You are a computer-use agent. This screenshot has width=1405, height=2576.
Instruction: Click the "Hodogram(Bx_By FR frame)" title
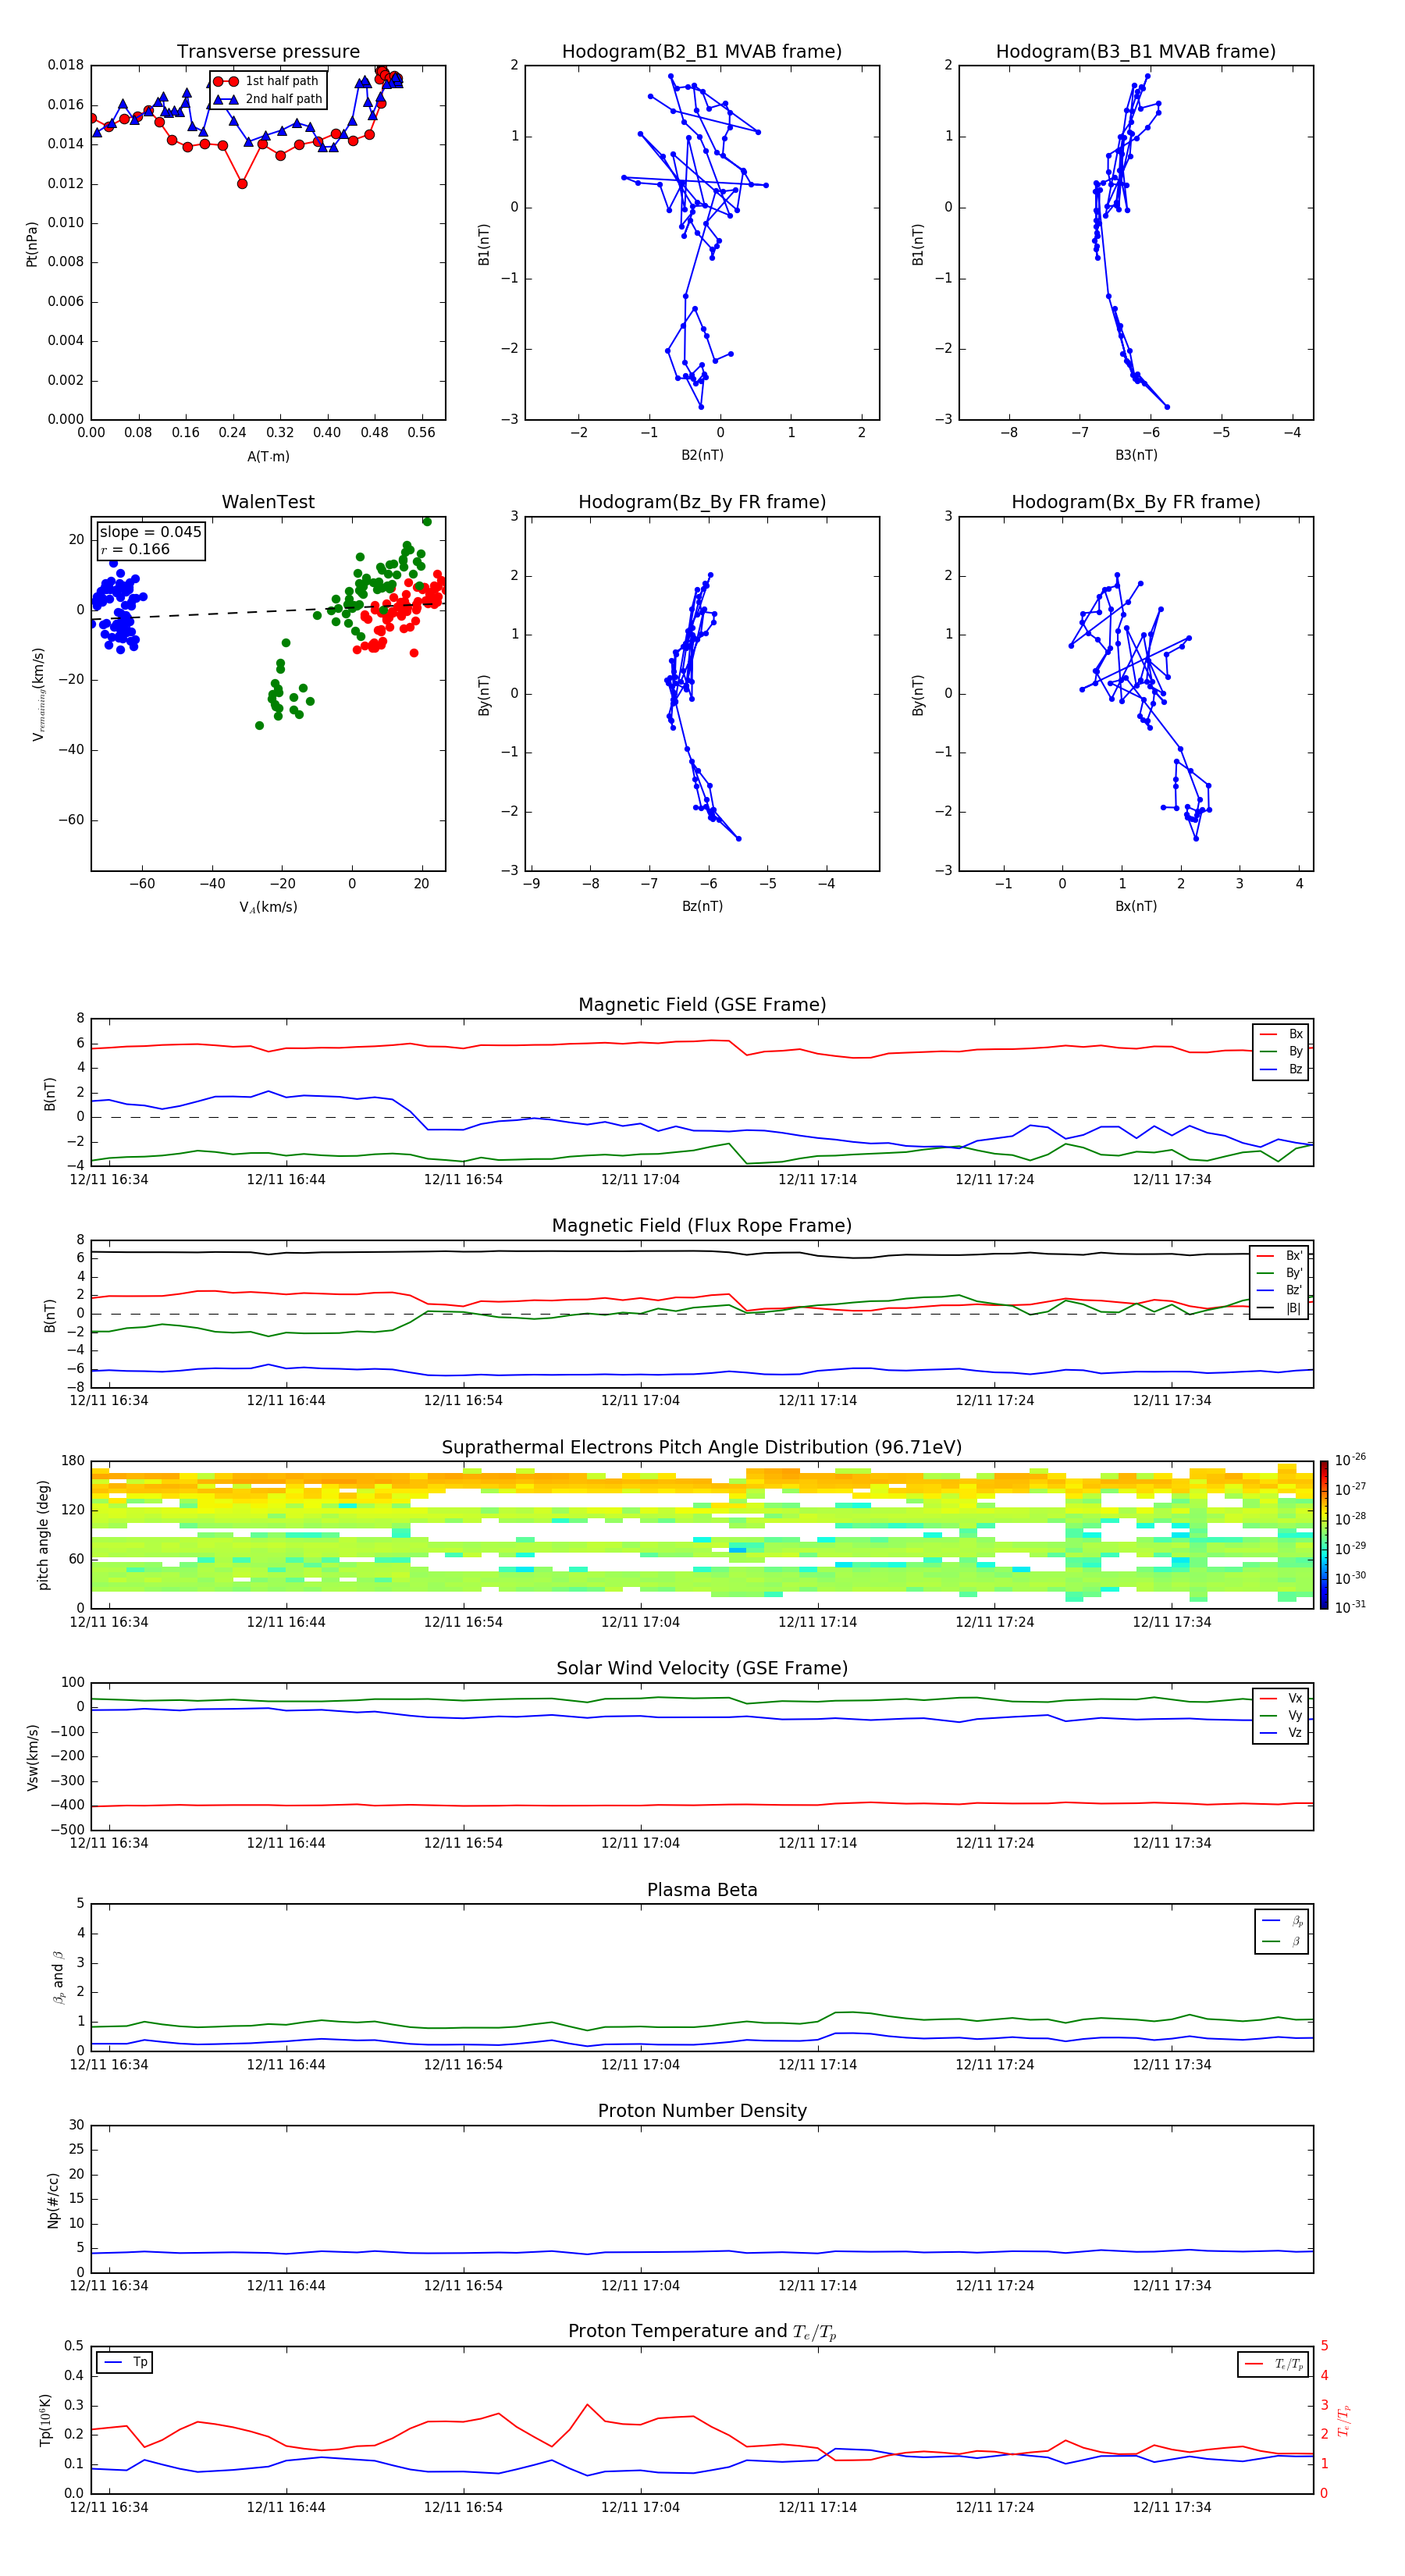point(1136,502)
